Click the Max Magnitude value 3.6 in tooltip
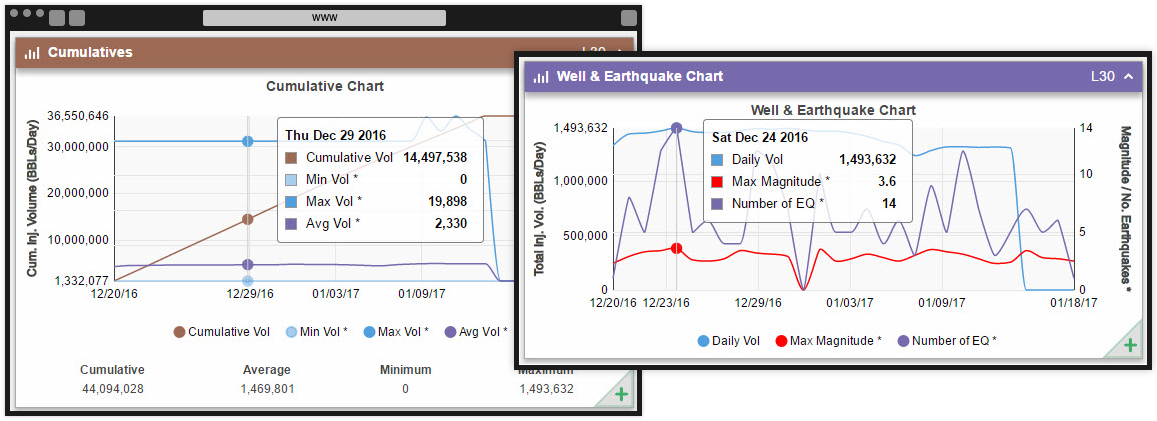 888,181
